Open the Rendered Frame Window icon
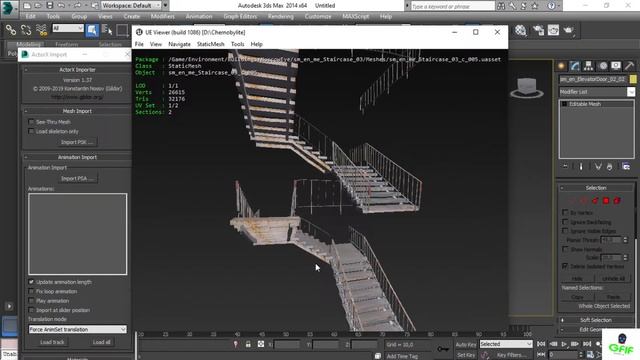Viewport: 640px width, 360px height. pyautogui.click(x=553, y=30)
